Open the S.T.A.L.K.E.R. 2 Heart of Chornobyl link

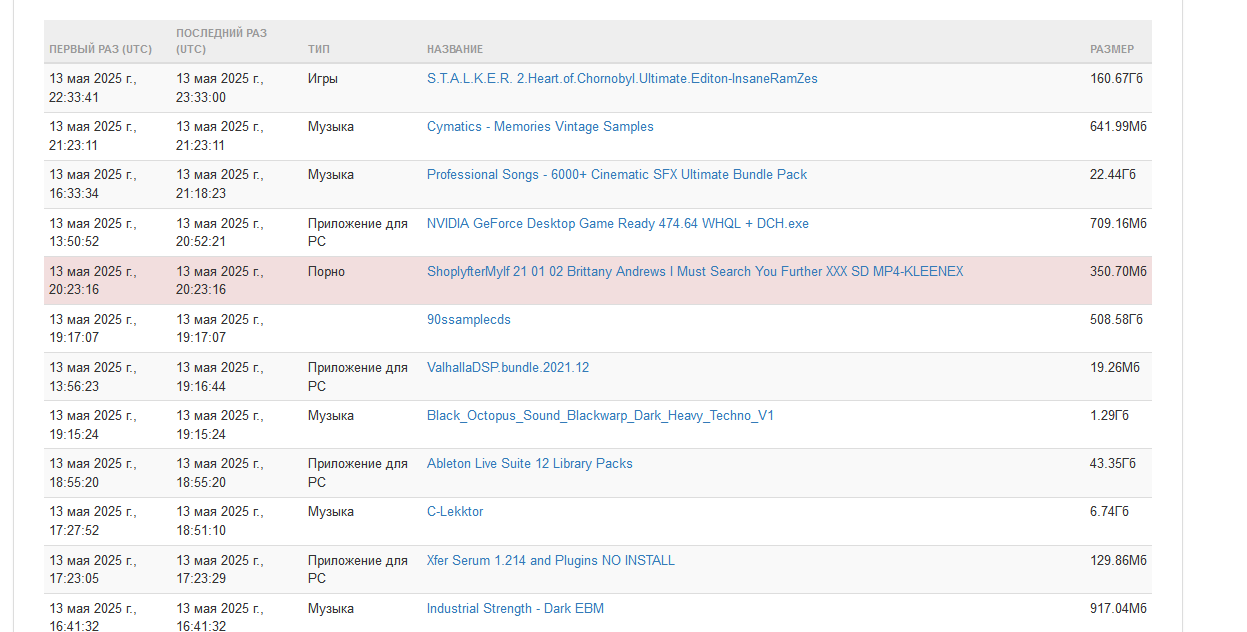coord(622,79)
